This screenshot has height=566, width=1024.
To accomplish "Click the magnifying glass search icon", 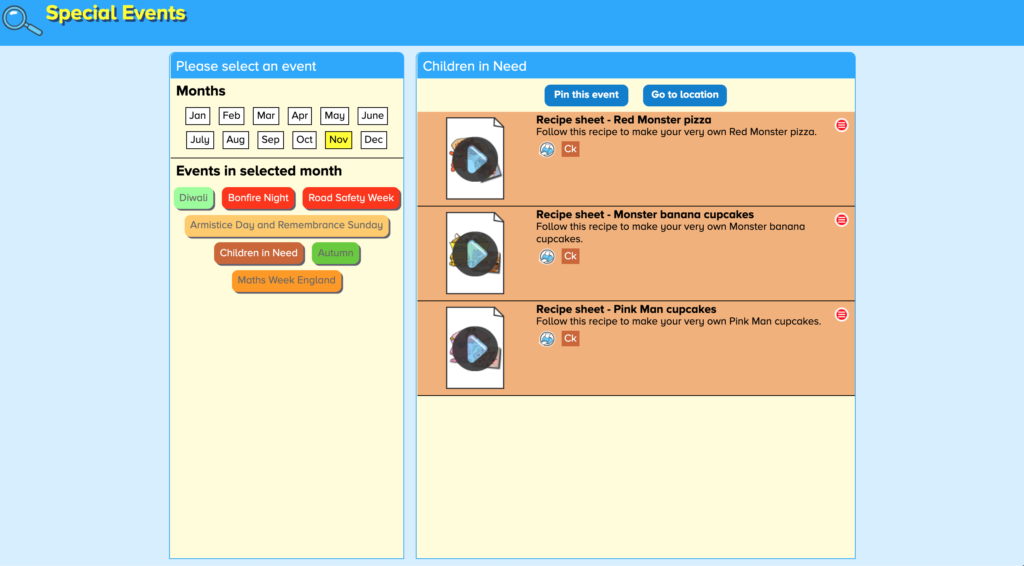I will pyautogui.click(x=22, y=20).
